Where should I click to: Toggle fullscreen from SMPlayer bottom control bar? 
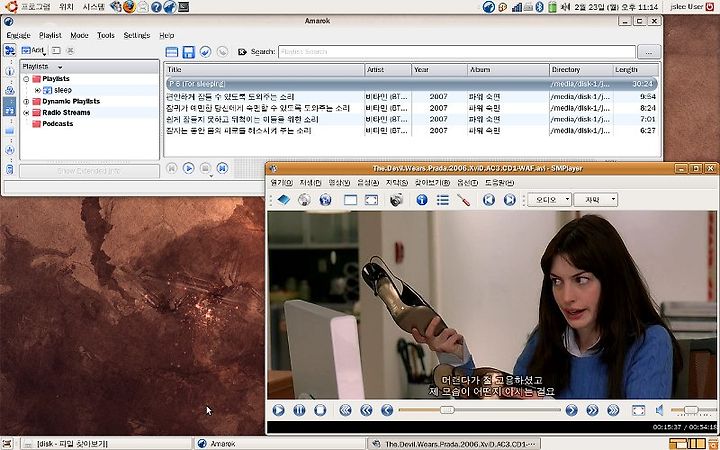point(638,410)
